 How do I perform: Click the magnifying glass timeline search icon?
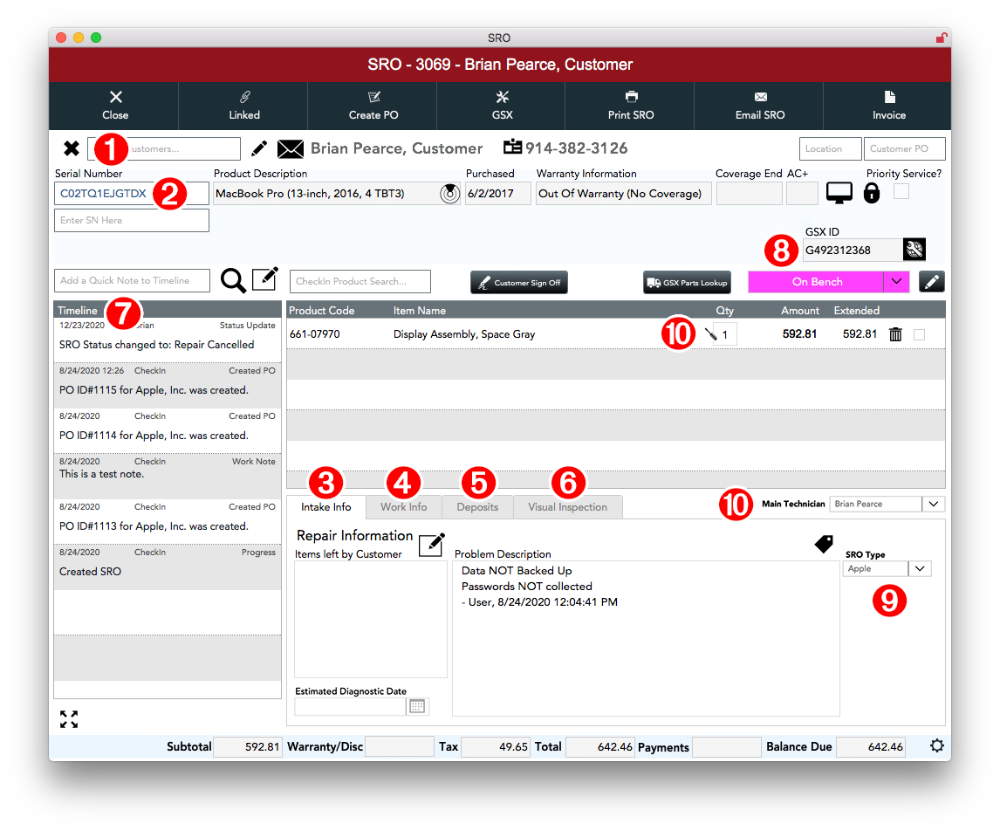tap(233, 281)
